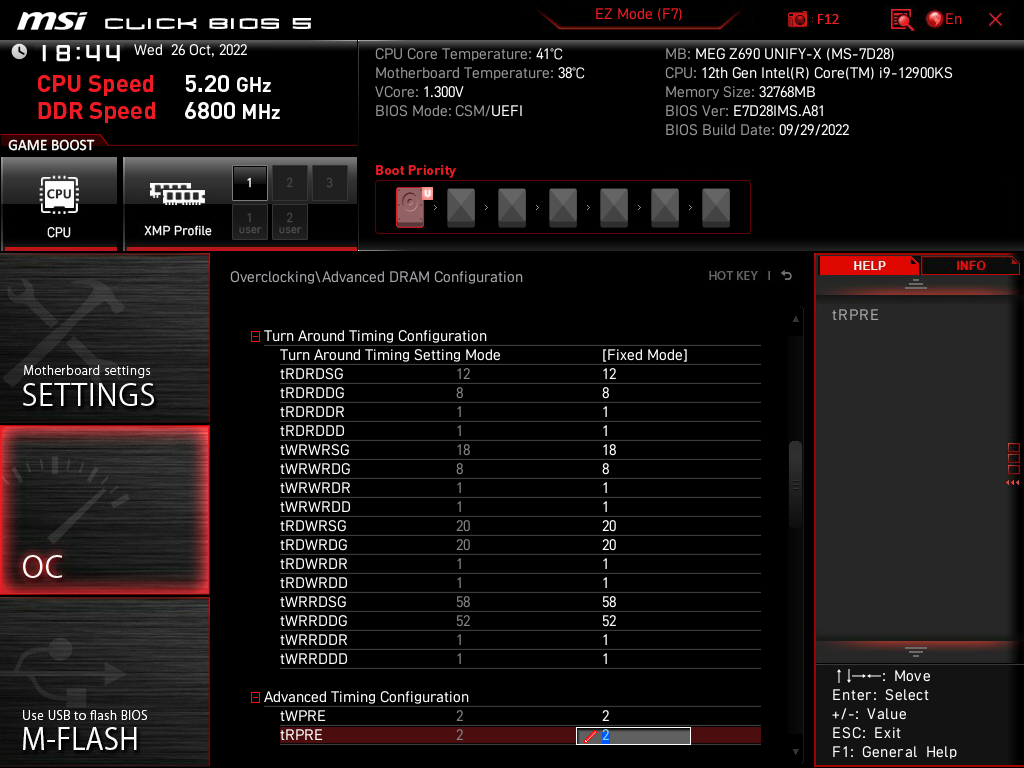The image size is (1024, 768).
Task: Select the tWRWRDD row
Action: coord(520,507)
